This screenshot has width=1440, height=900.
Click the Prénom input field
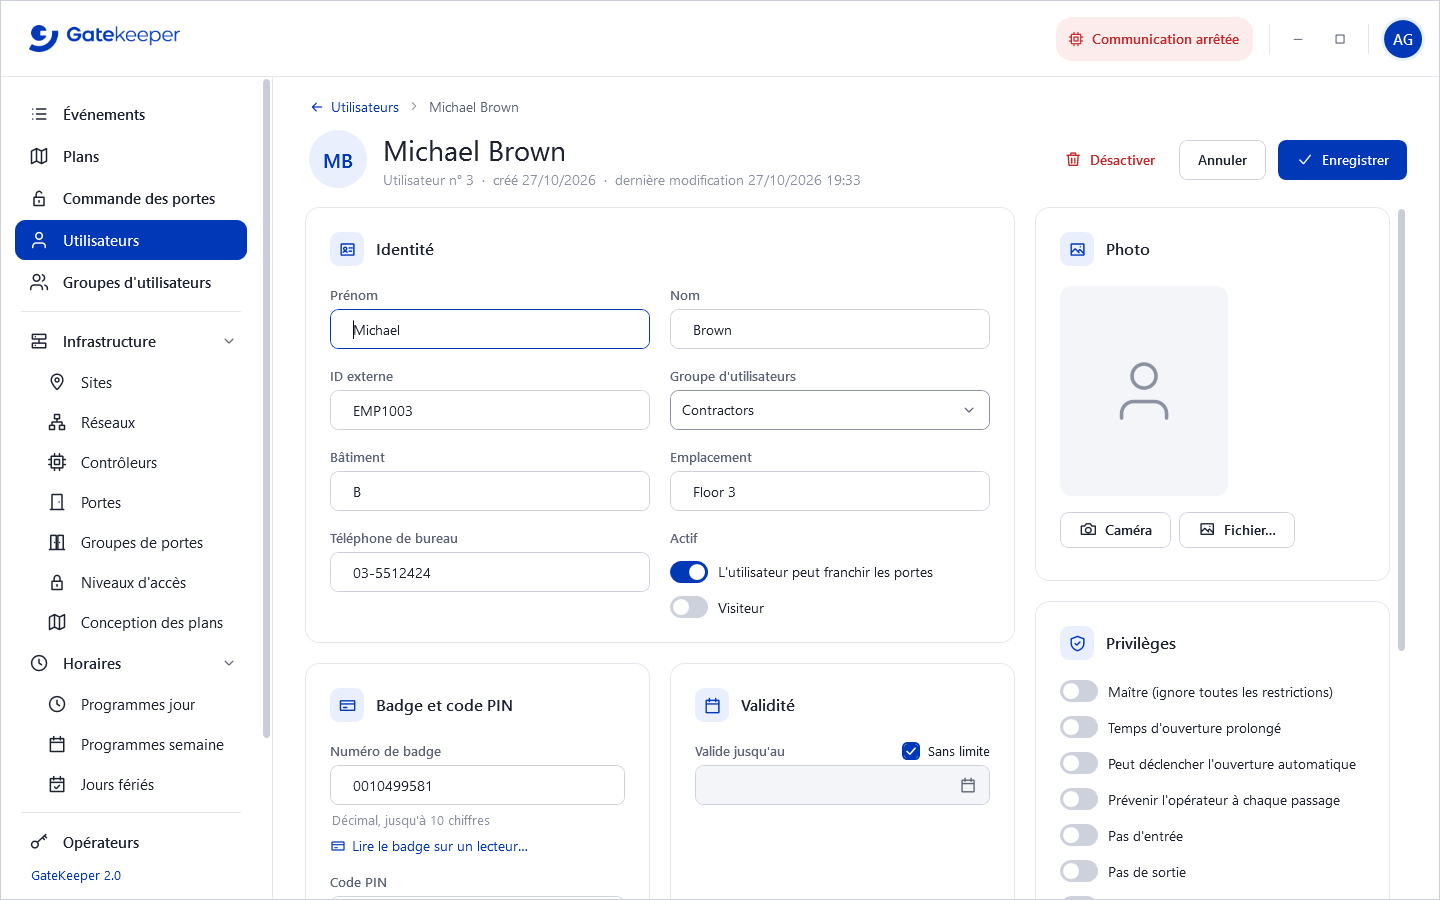(490, 329)
